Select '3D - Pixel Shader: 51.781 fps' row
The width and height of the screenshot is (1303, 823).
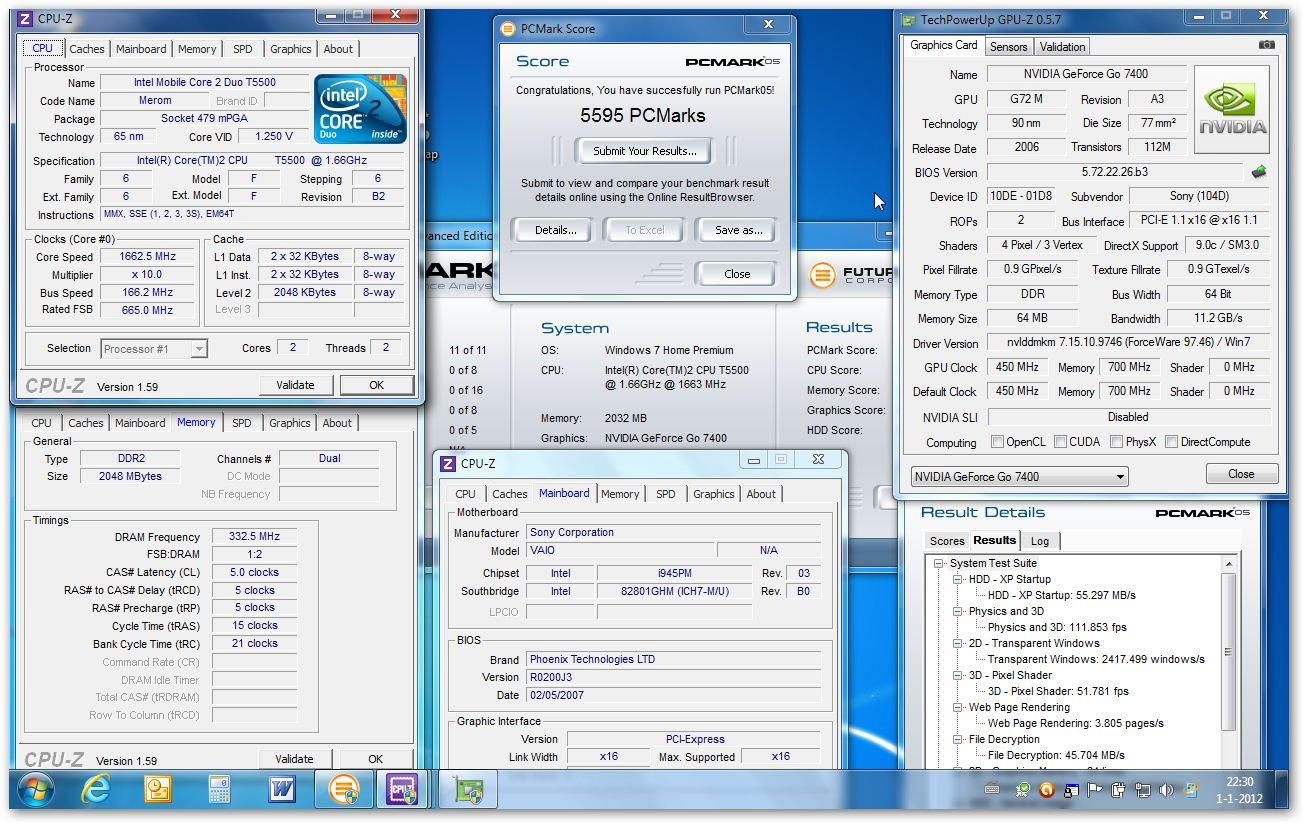point(1058,691)
